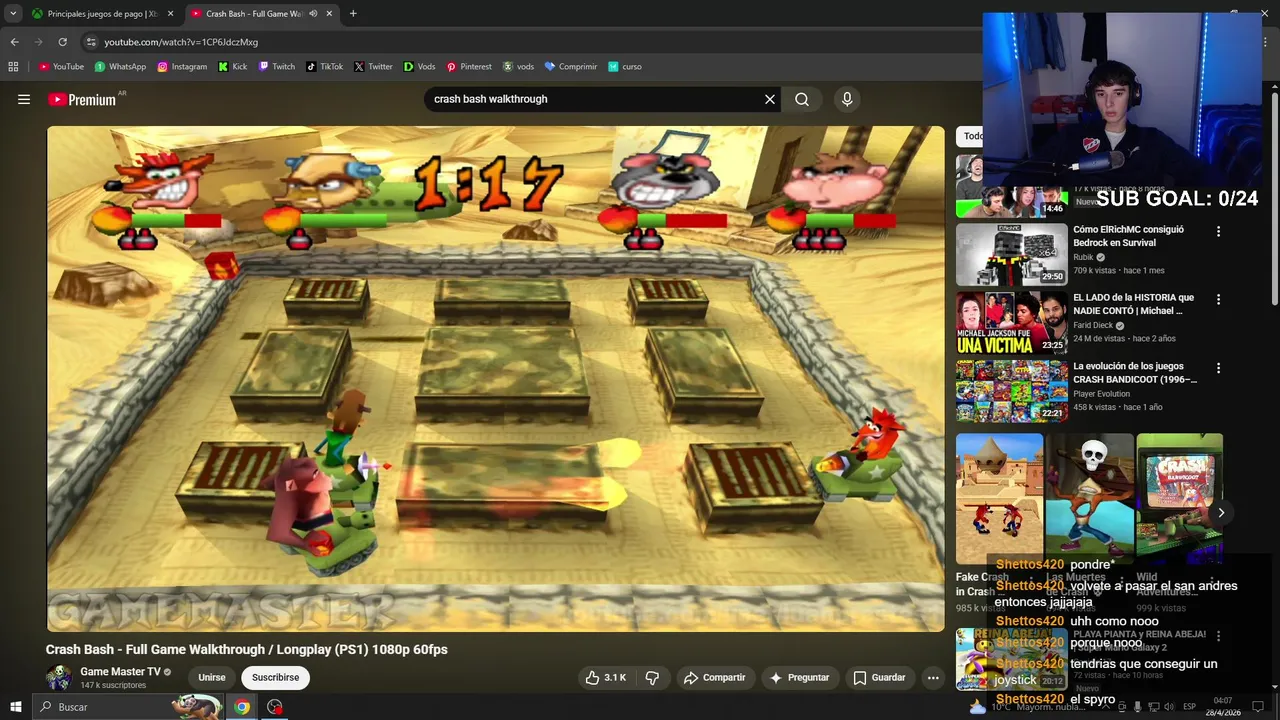Viewport: 1280px width, 720px height.
Task: Open the Twitch bookmark
Action: point(277,67)
